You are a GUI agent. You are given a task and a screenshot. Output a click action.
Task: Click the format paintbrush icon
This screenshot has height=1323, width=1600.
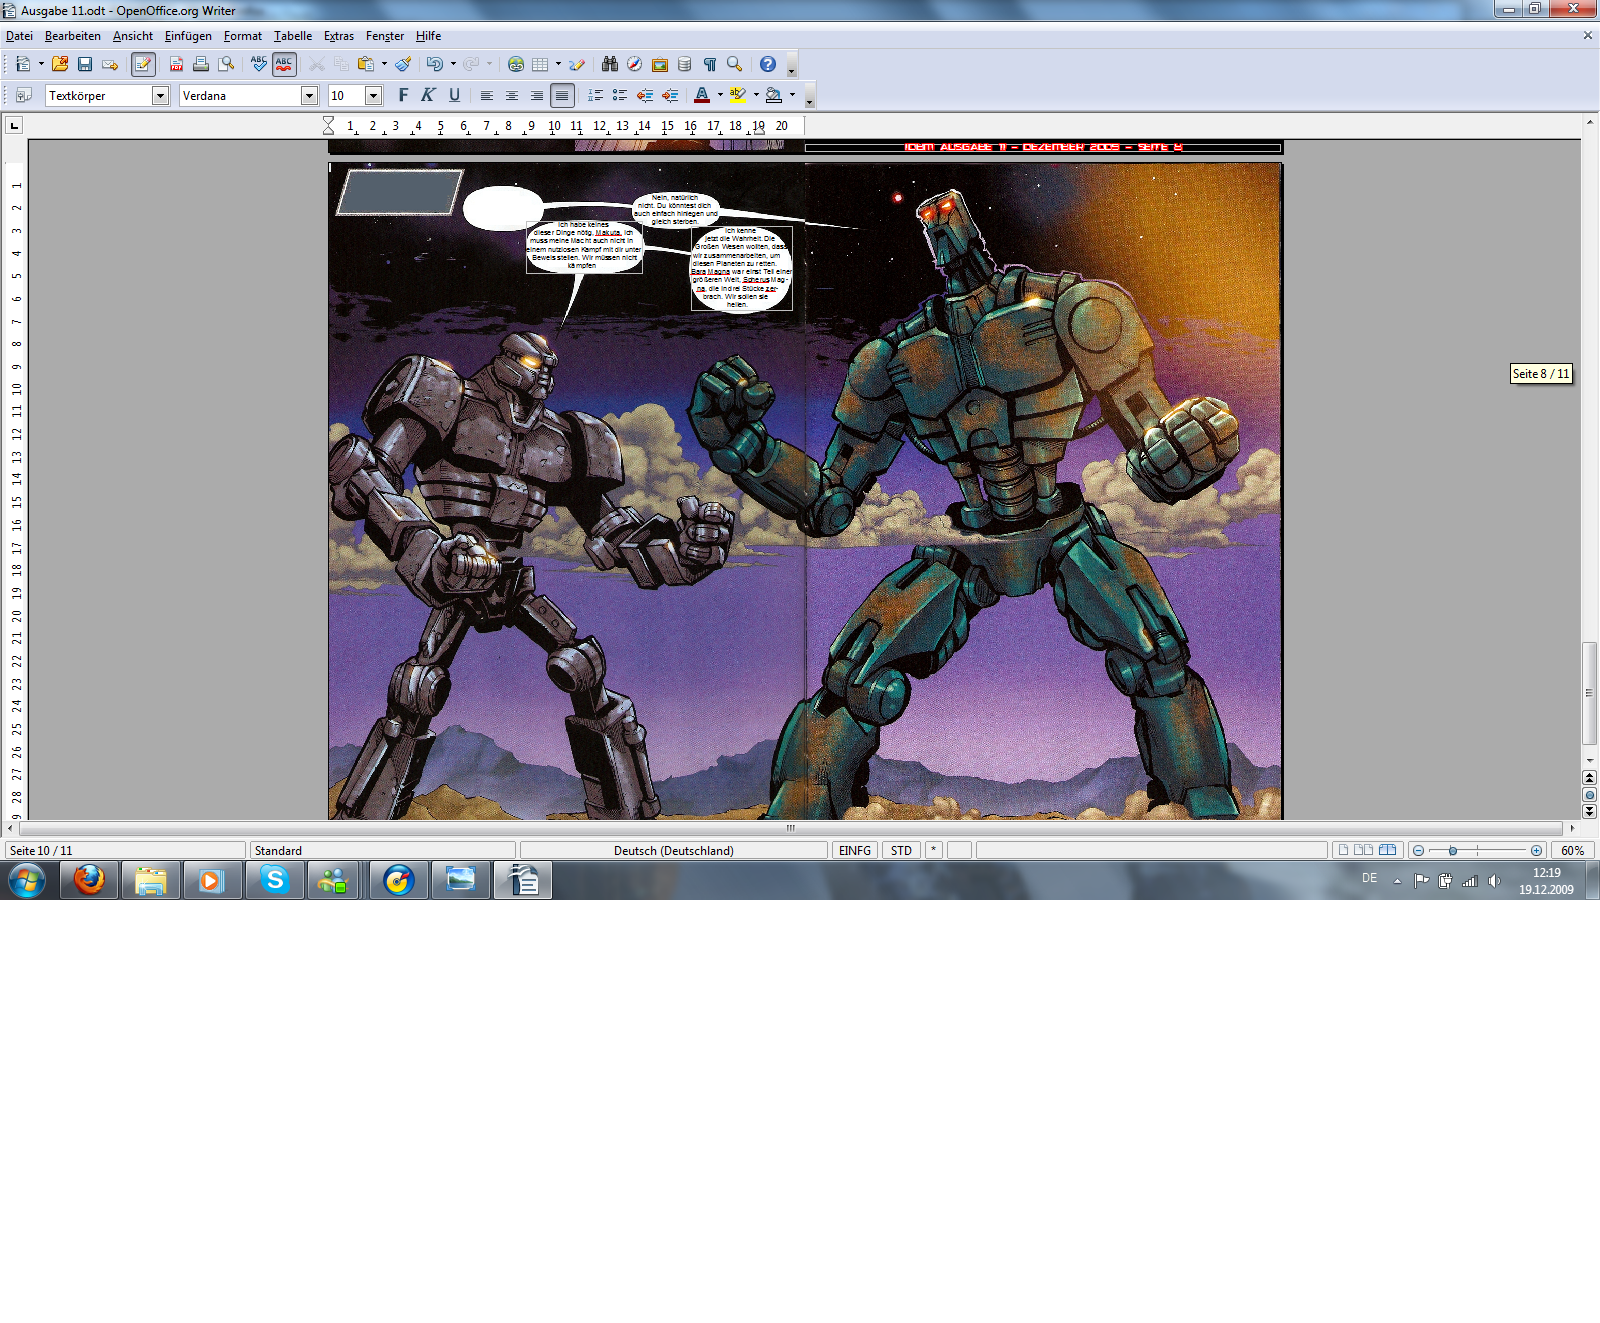(403, 64)
